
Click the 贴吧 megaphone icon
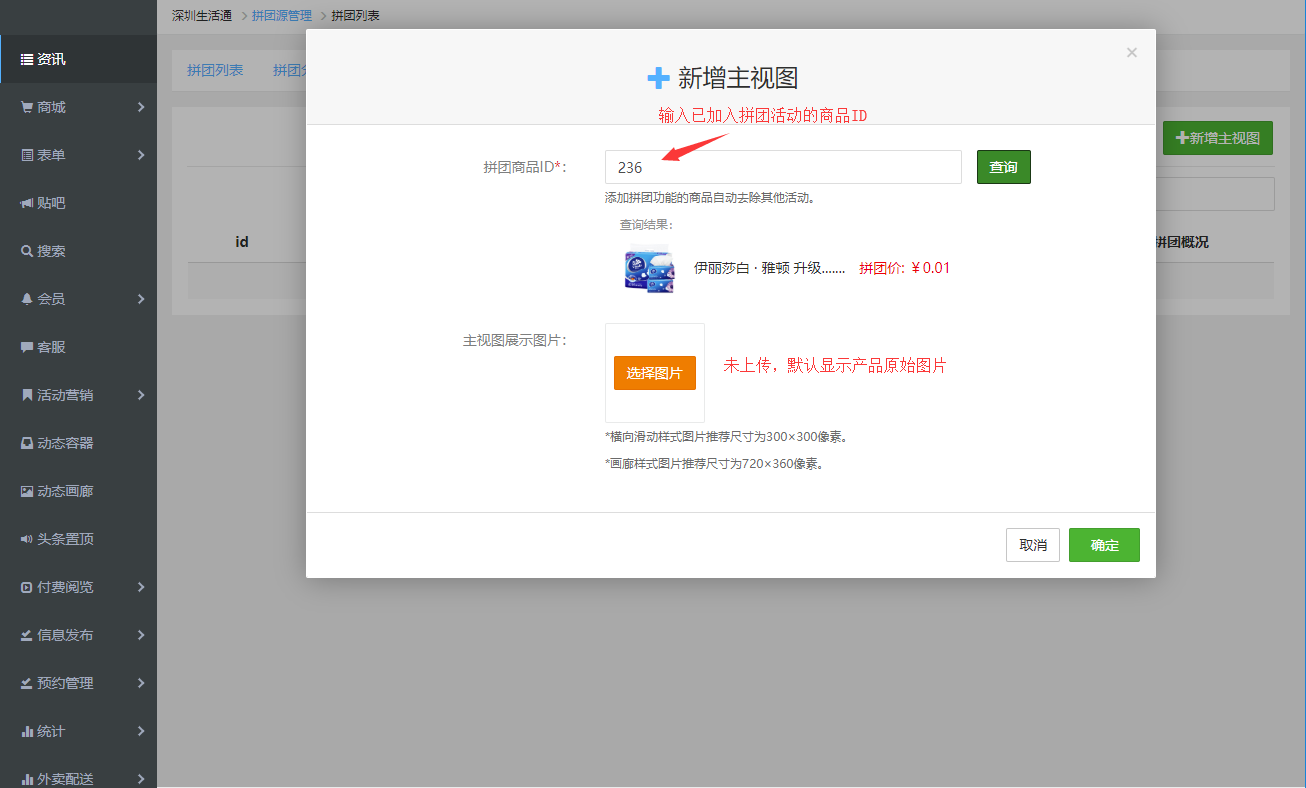[x=27, y=203]
